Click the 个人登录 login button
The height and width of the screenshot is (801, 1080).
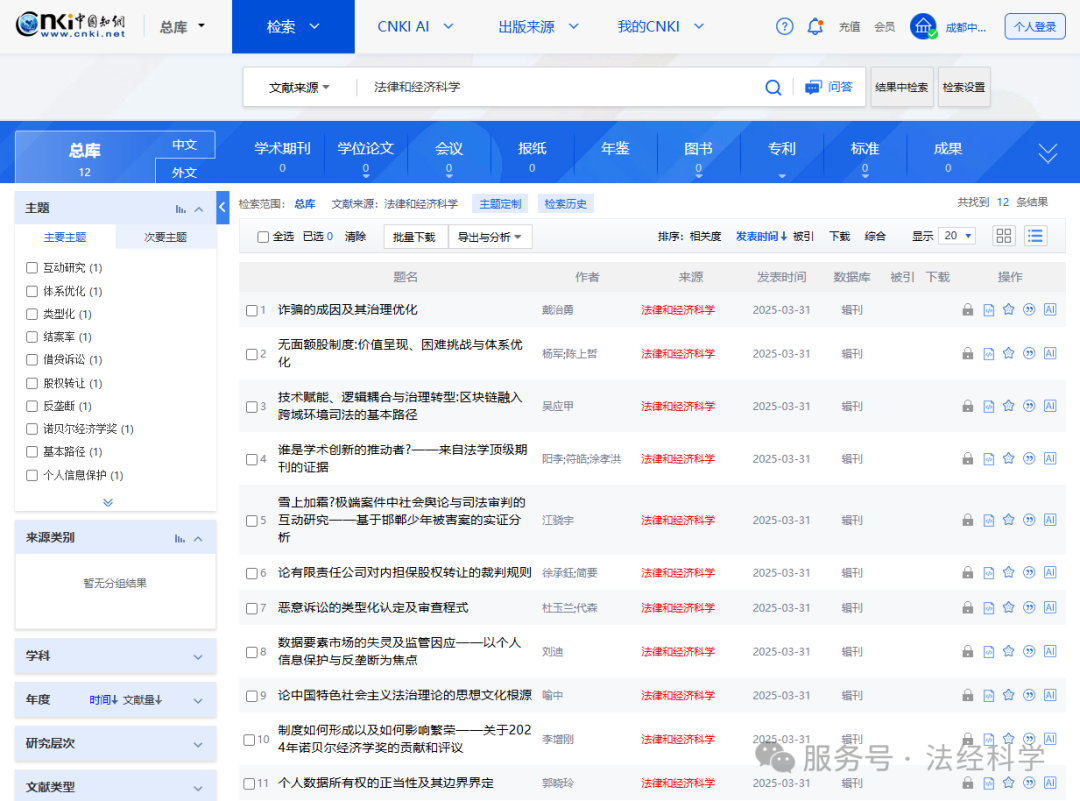(1034, 26)
